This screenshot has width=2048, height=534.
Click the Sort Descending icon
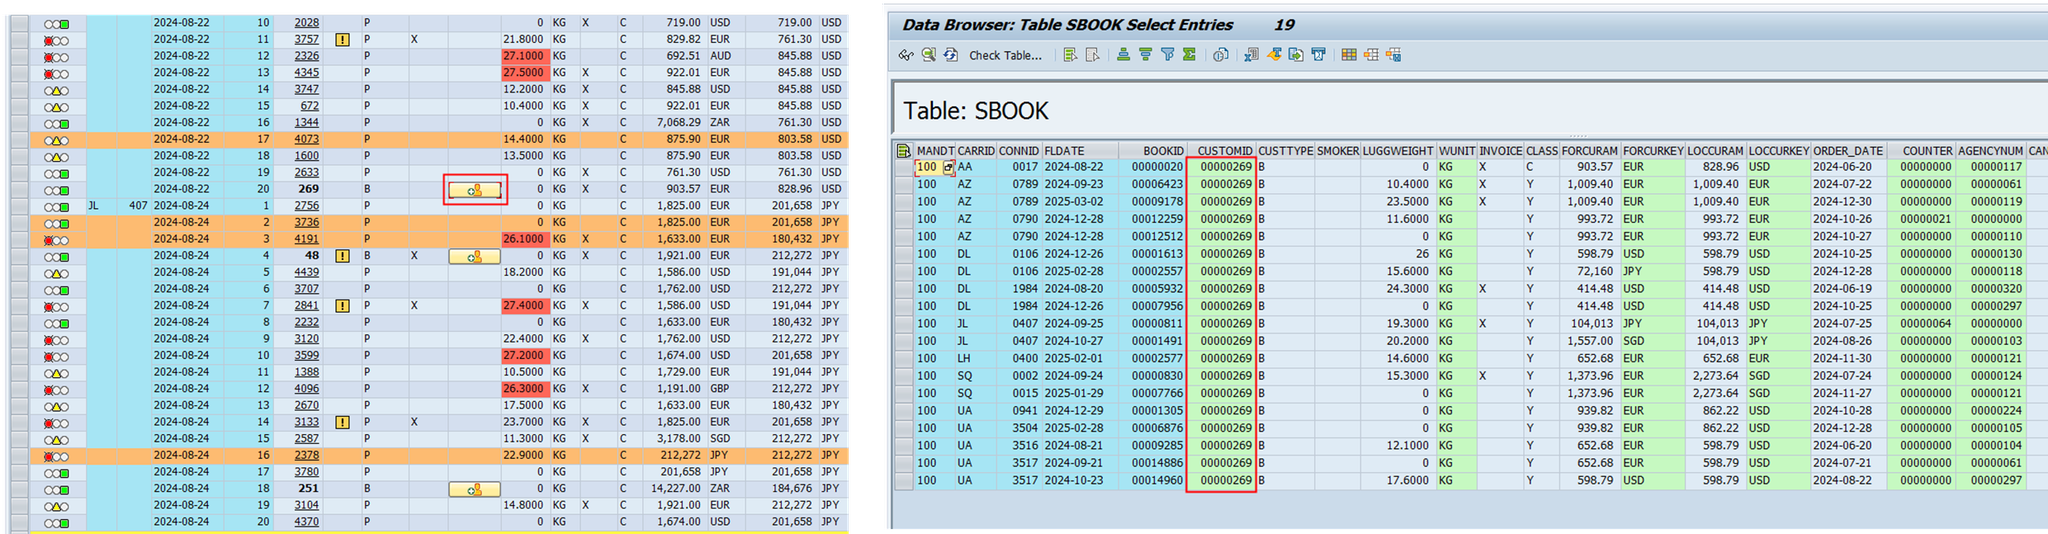pos(1146,55)
